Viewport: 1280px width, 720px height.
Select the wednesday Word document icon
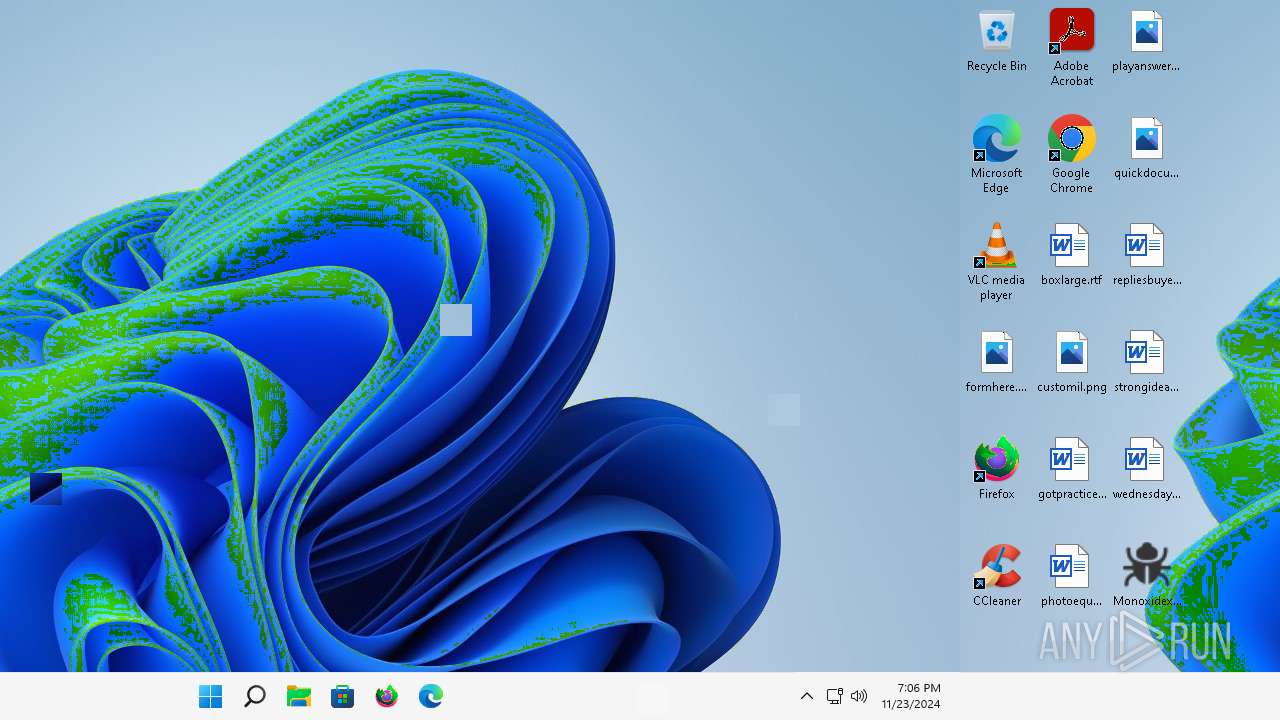pos(1146,469)
